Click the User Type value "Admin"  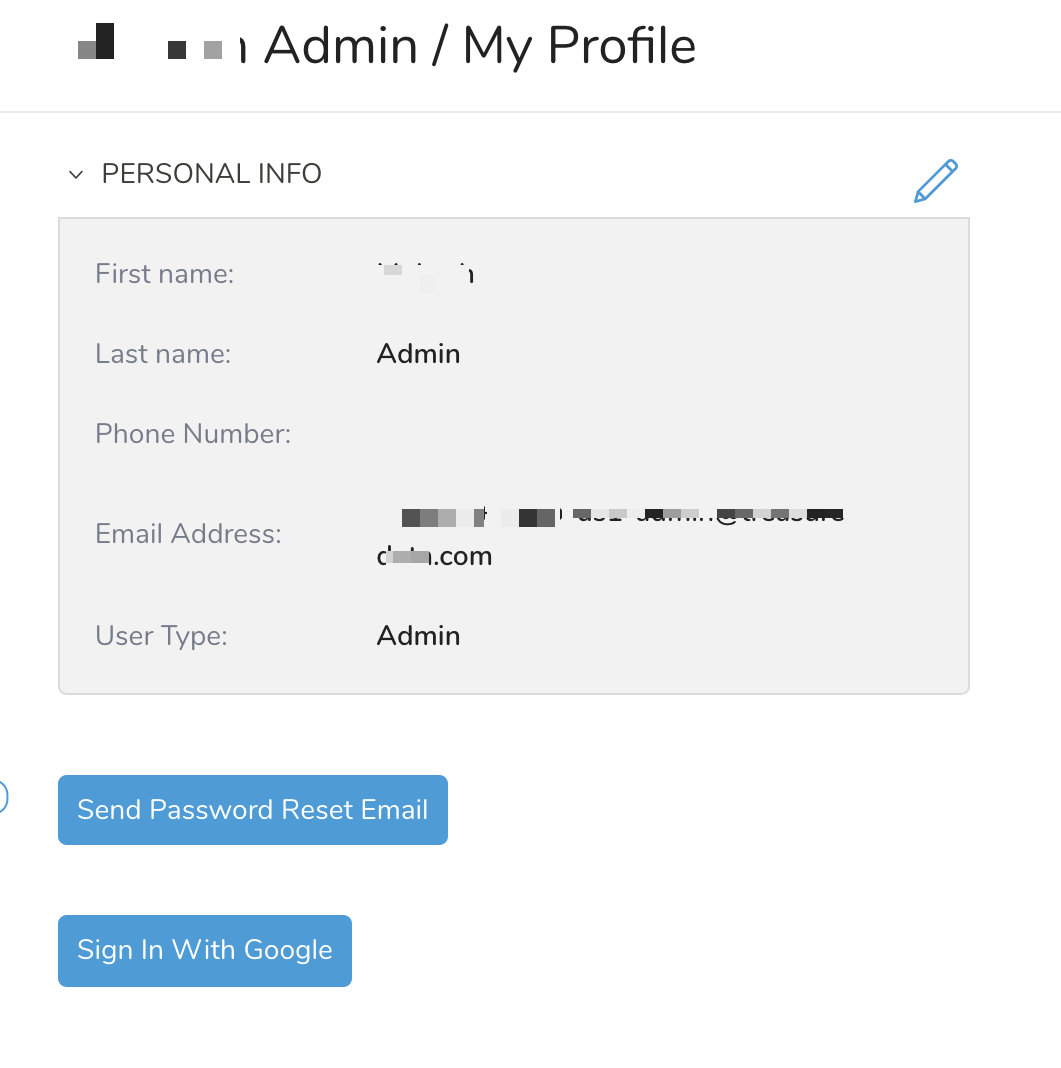click(418, 636)
